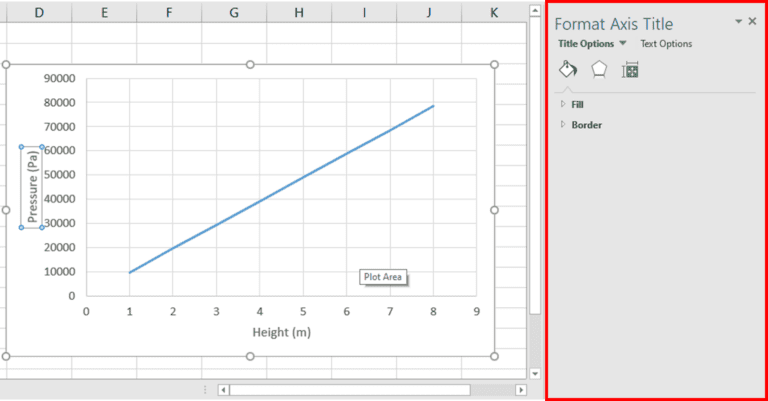This screenshot has height=401, width=768.
Task: Select column header F
Action: tap(169, 13)
